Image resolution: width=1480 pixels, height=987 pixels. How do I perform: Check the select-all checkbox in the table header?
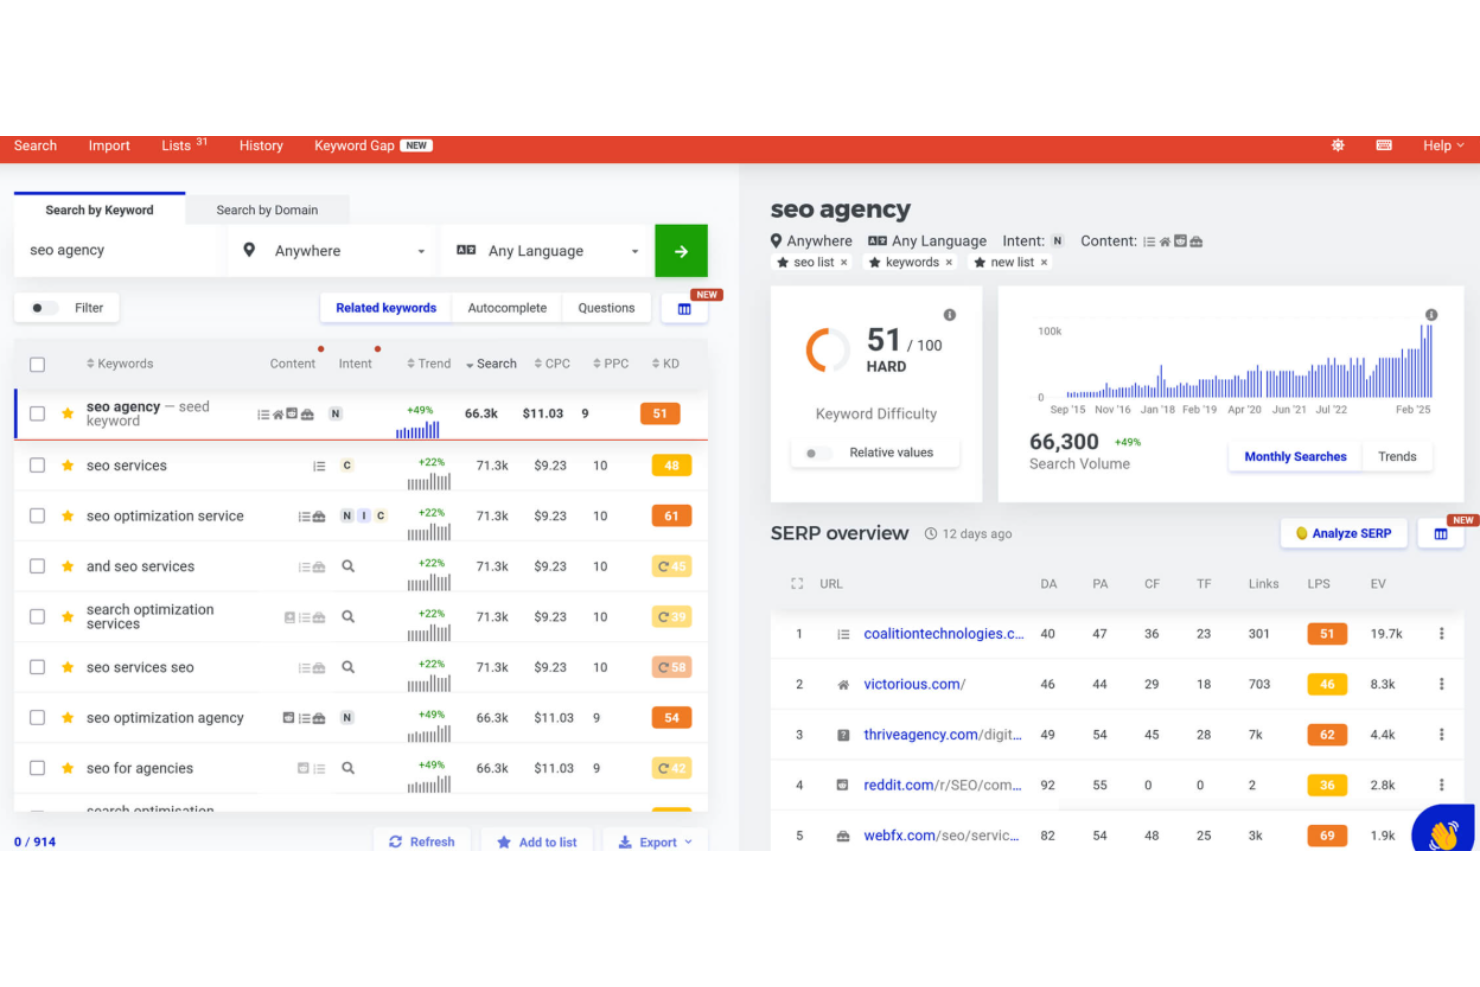point(37,364)
